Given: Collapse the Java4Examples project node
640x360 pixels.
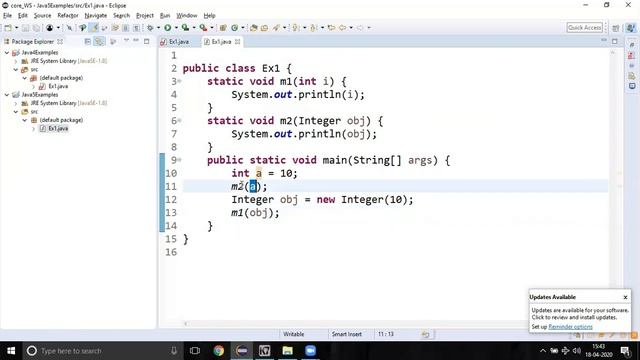Looking at the screenshot, I should 7,53.
